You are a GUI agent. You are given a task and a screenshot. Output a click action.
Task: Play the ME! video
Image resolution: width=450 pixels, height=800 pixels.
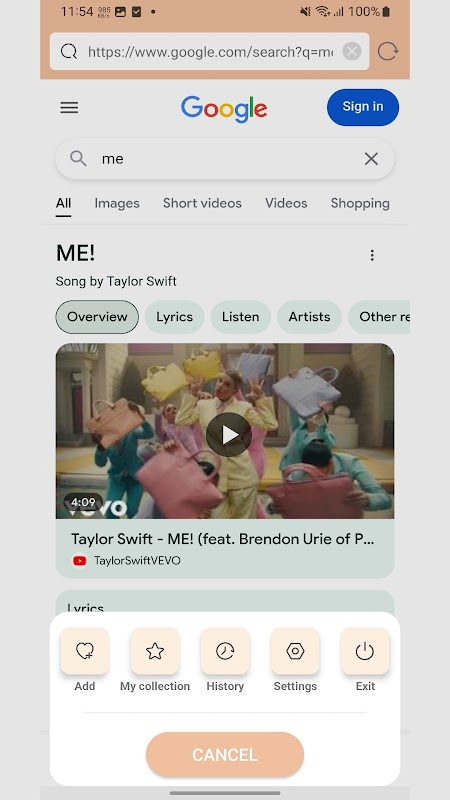click(229, 435)
